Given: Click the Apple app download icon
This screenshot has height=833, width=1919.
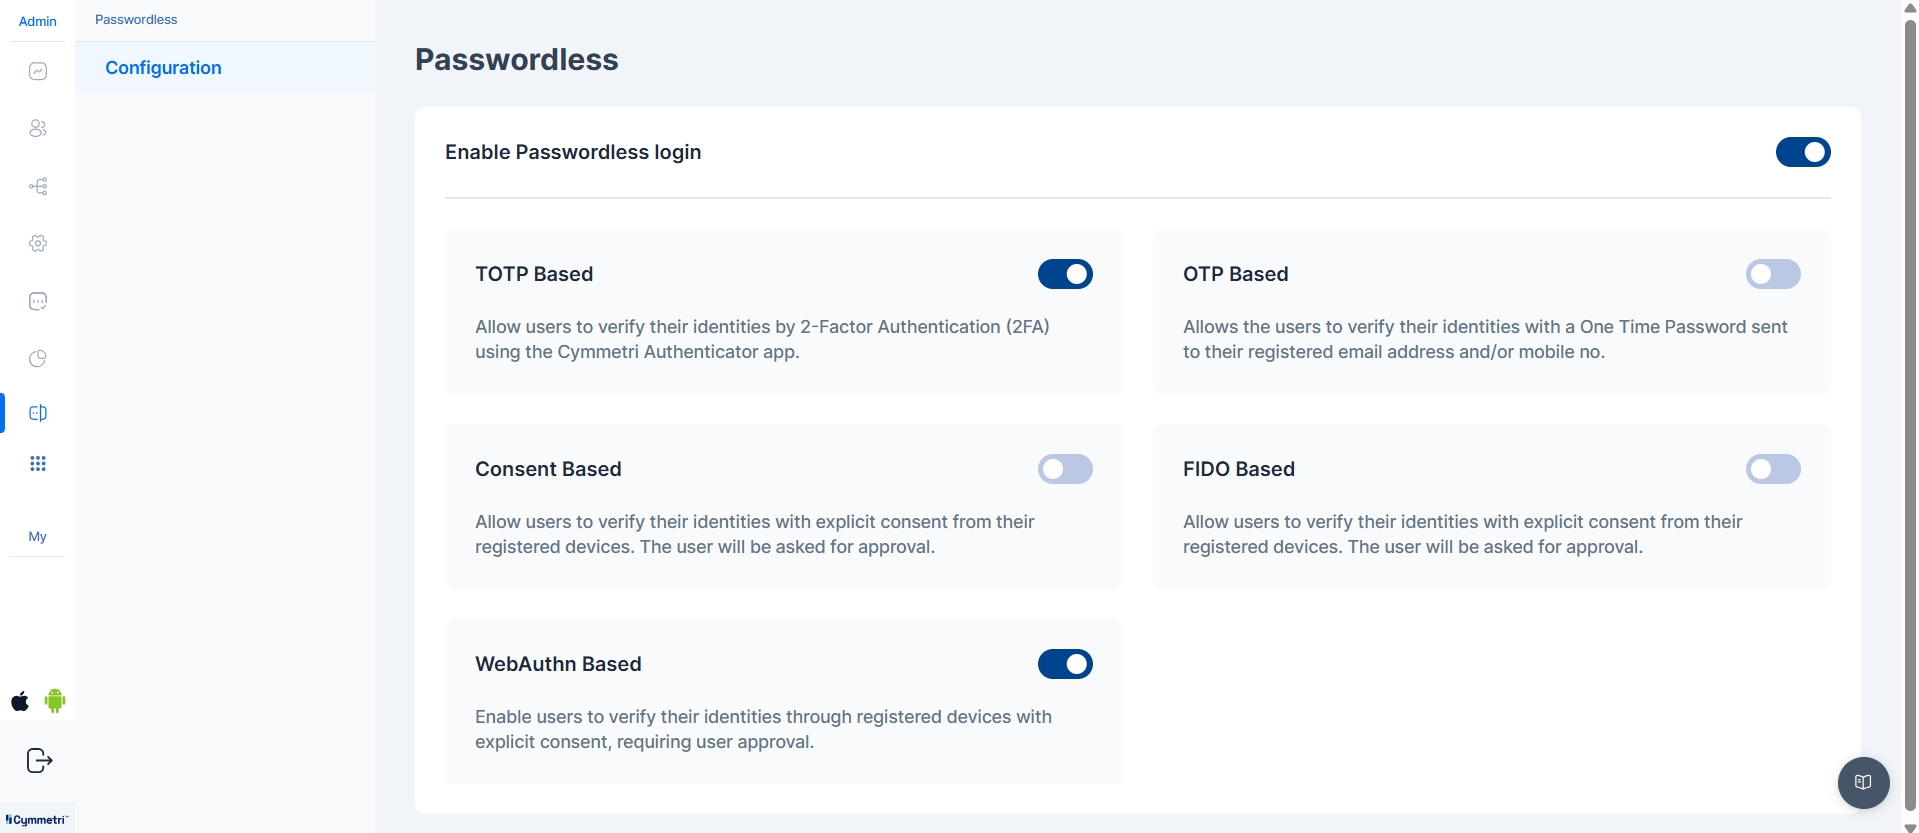Looking at the screenshot, I should tap(20, 701).
